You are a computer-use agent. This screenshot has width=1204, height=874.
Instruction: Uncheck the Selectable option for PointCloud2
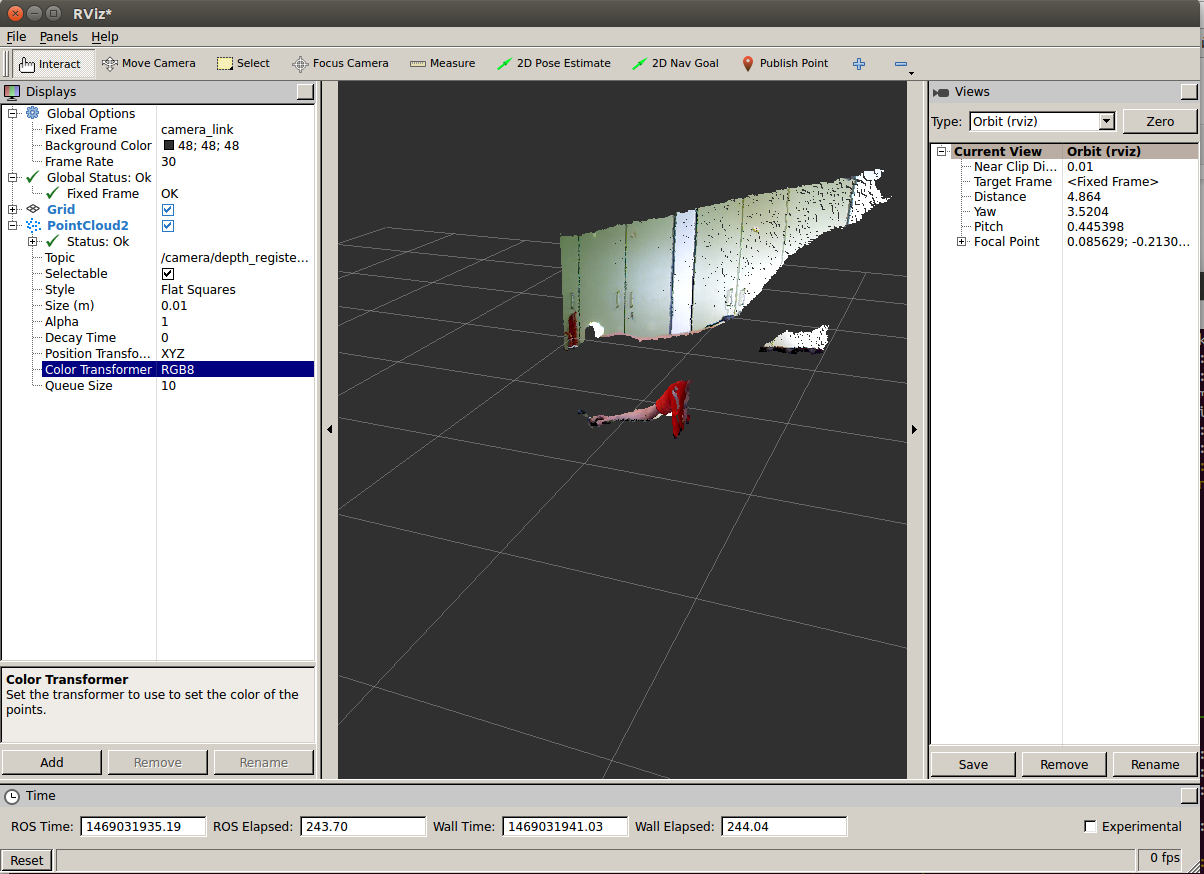168,273
